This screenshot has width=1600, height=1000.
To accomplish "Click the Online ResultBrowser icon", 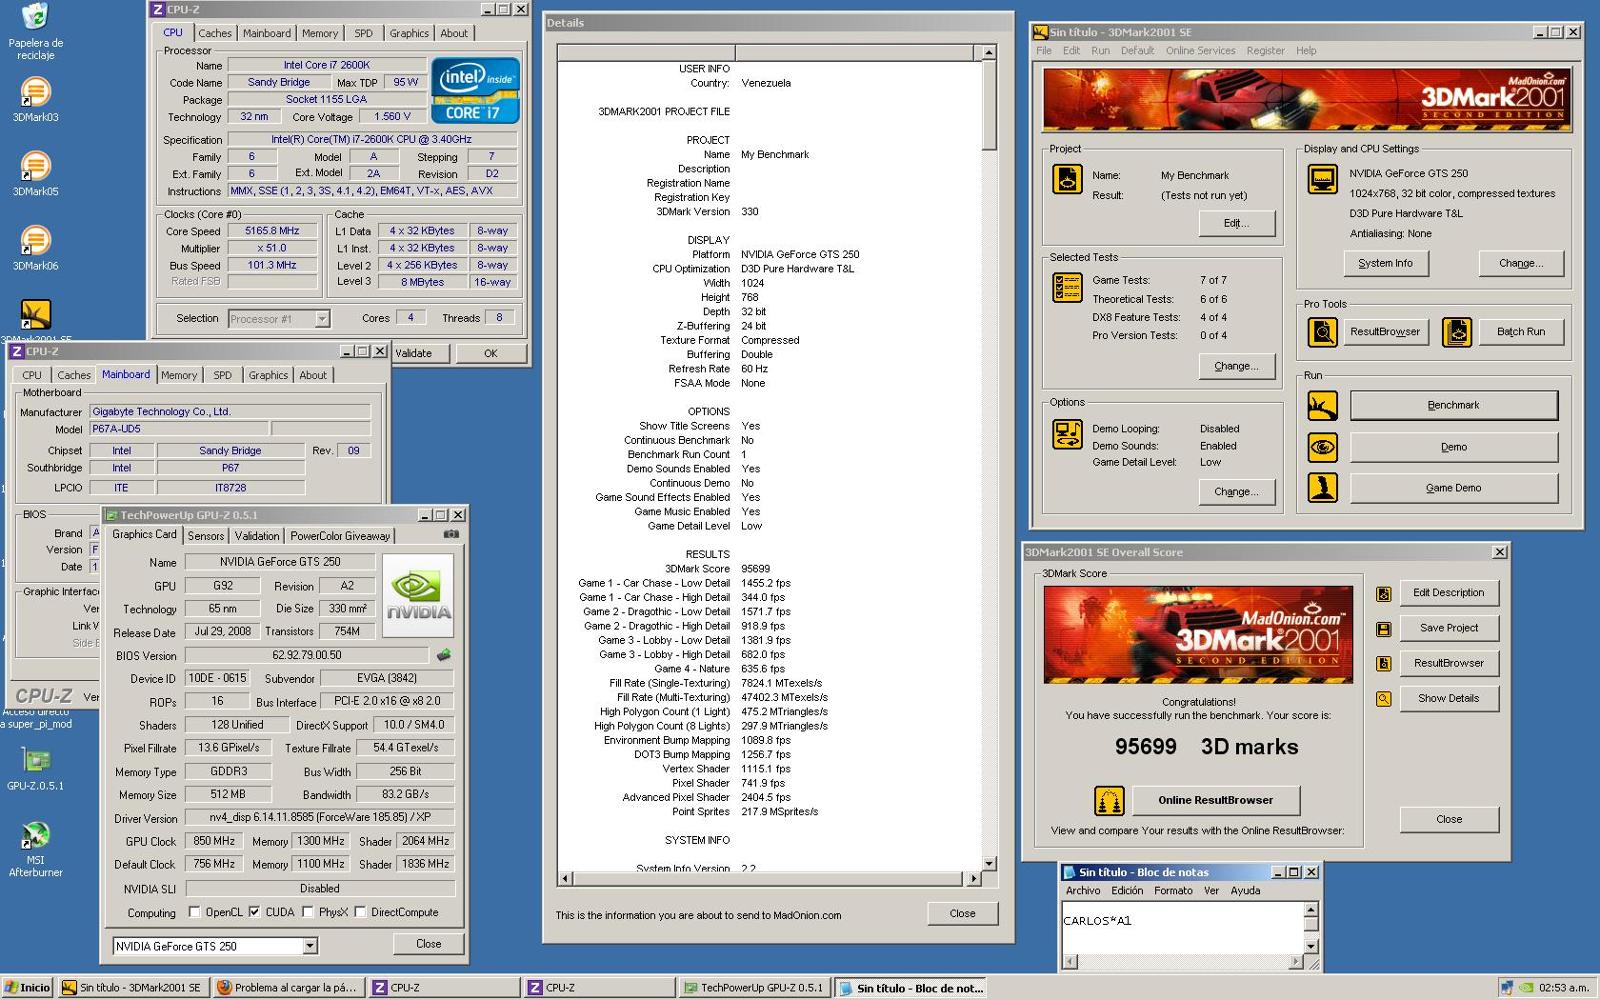I will pos(1110,801).
